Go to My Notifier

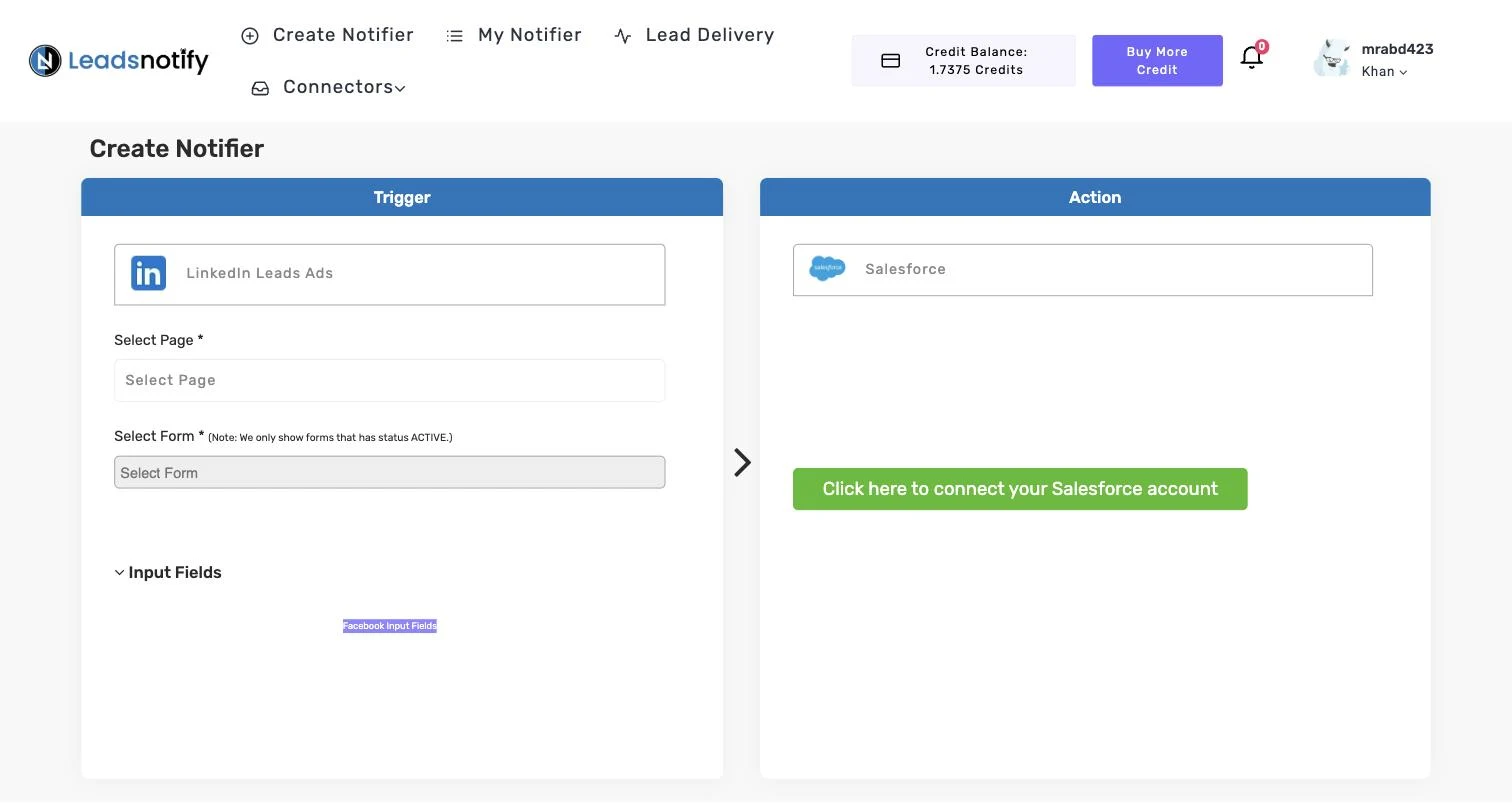(514, 35)
